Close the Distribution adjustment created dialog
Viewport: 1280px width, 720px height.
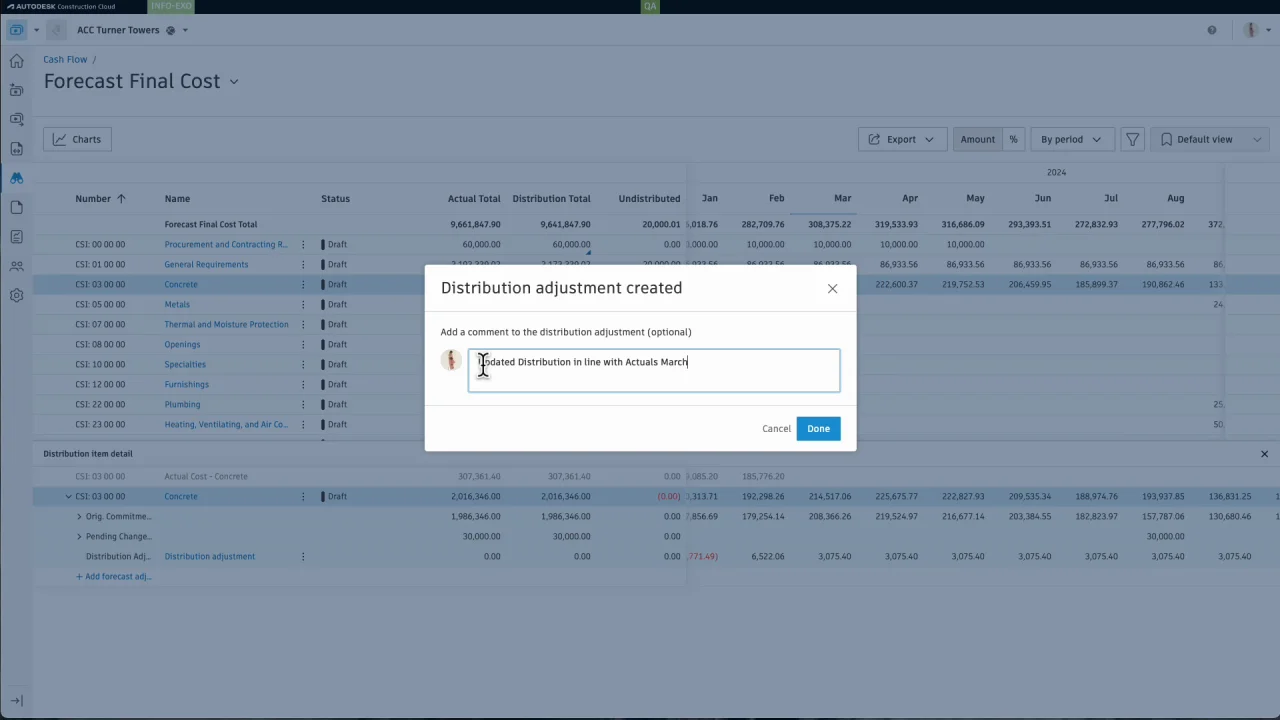pyautogui.click(x=832, y=288)
